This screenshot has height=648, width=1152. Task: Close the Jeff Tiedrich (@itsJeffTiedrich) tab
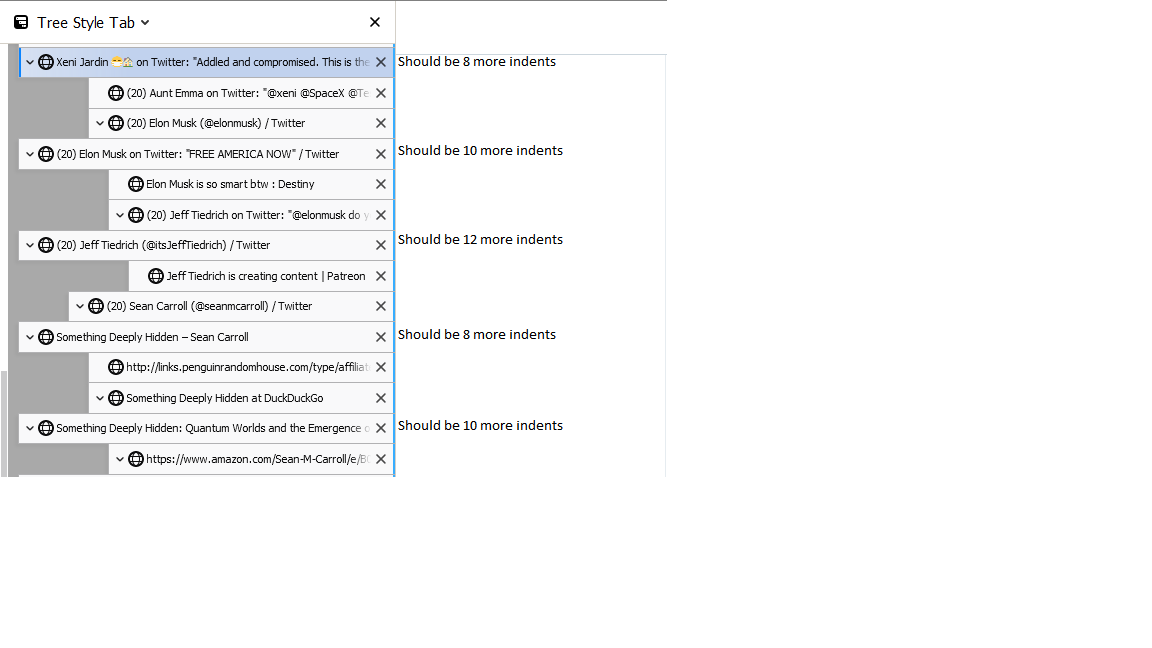pyautogui.click(x=381, y=245)
